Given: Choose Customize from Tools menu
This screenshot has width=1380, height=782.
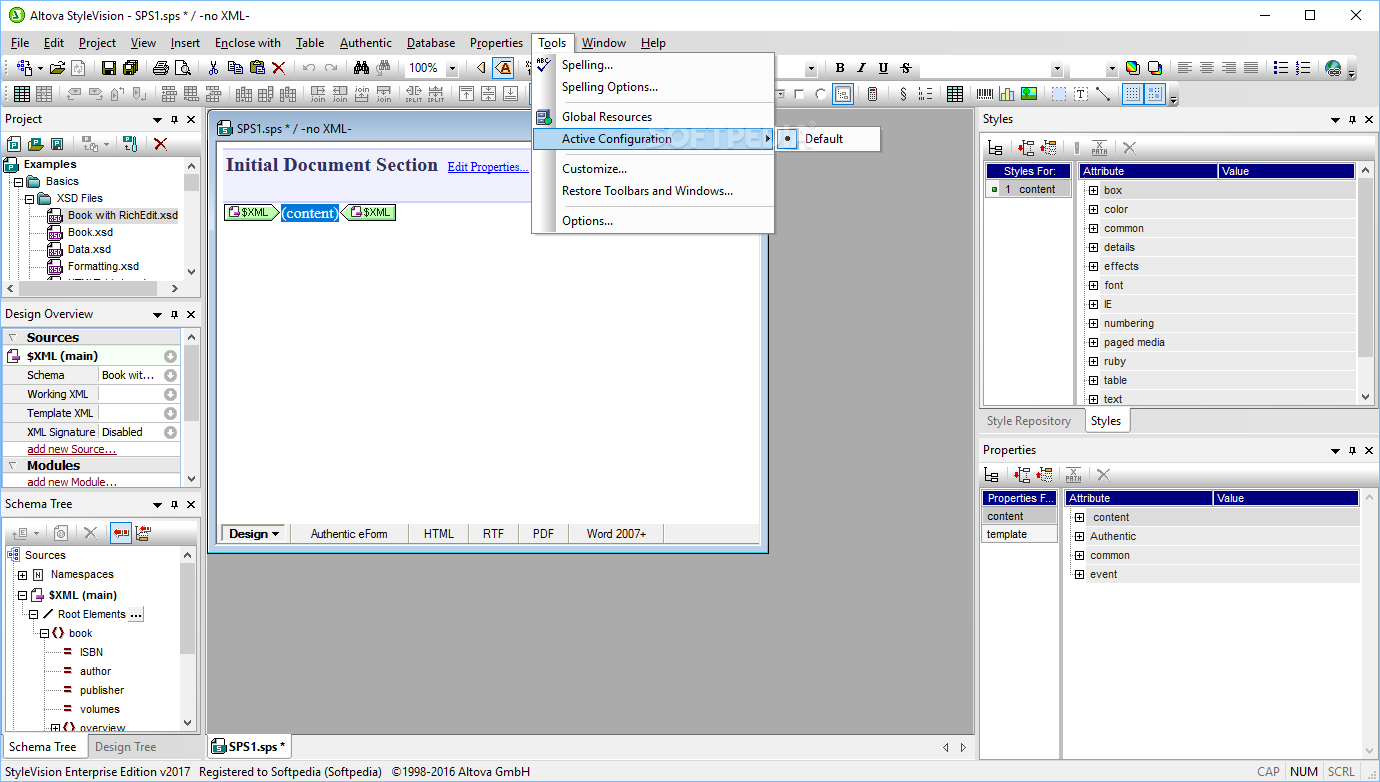Looking at the screenshot, I should click(594, 169).
